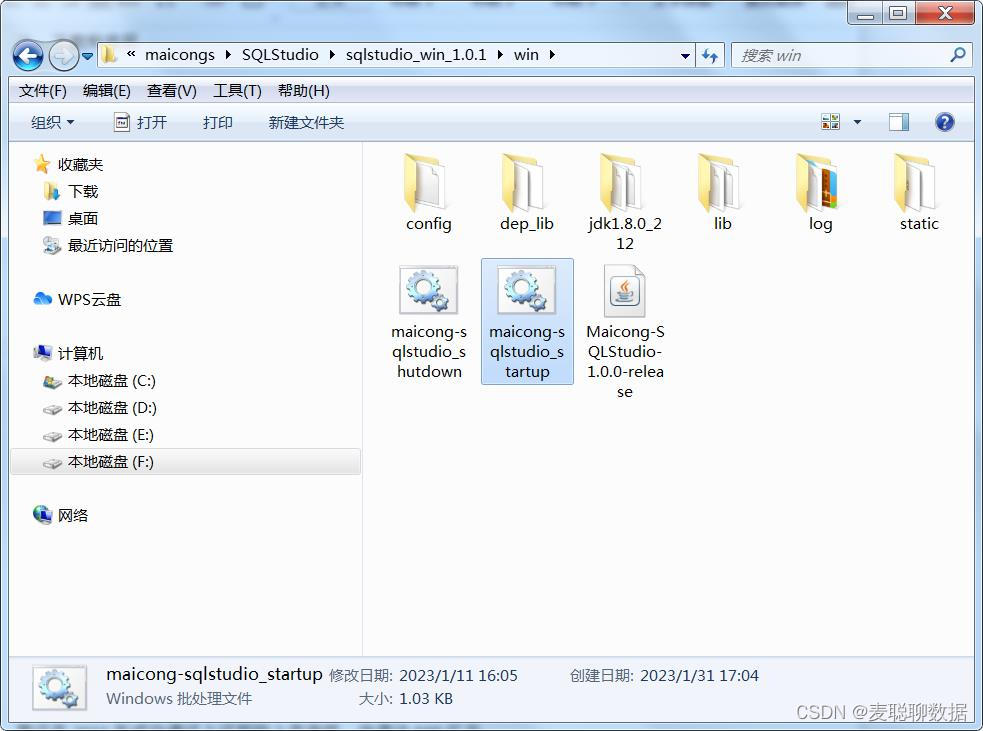The height and width of the screenshot is (731, 983).
Task: Open the jdk1.8.0_212 folder
Action: click(624, 202)
